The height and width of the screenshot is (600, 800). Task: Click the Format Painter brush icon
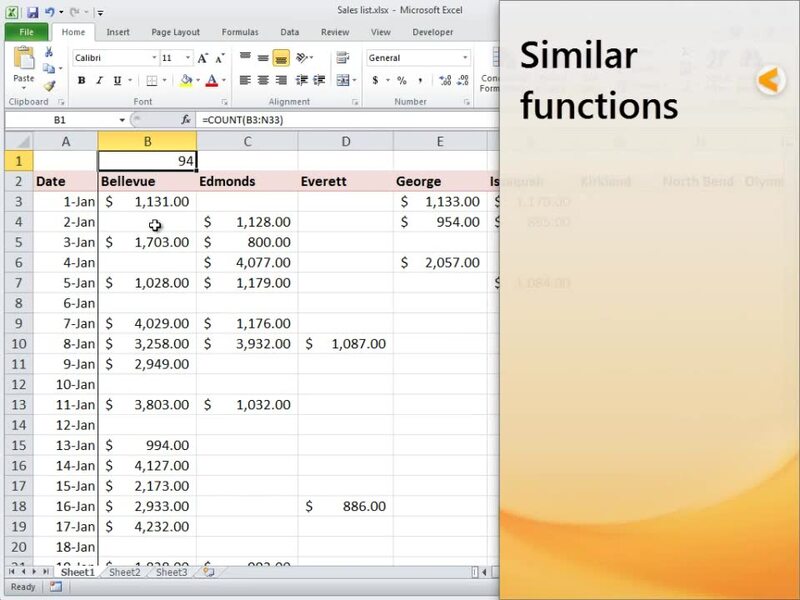click(49, 86)
